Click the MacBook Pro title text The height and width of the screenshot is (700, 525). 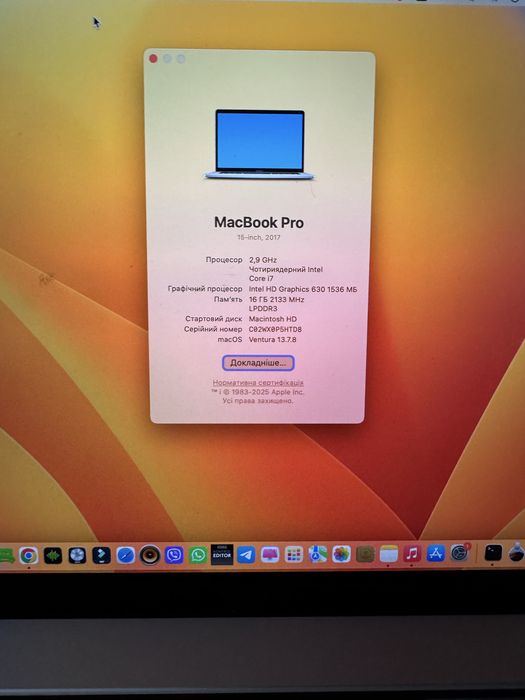coord(259,222)
